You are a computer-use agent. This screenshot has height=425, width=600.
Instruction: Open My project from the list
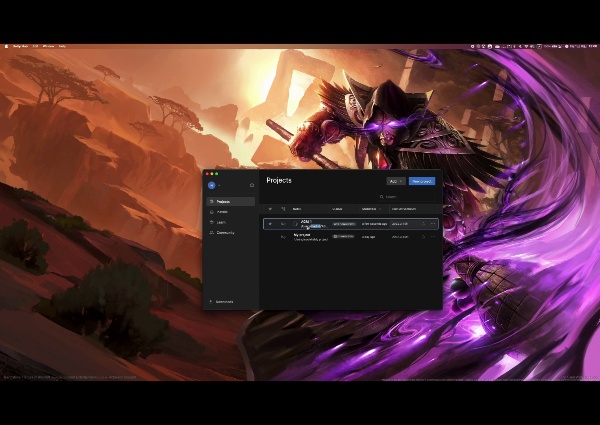click(x=303, y=236)
